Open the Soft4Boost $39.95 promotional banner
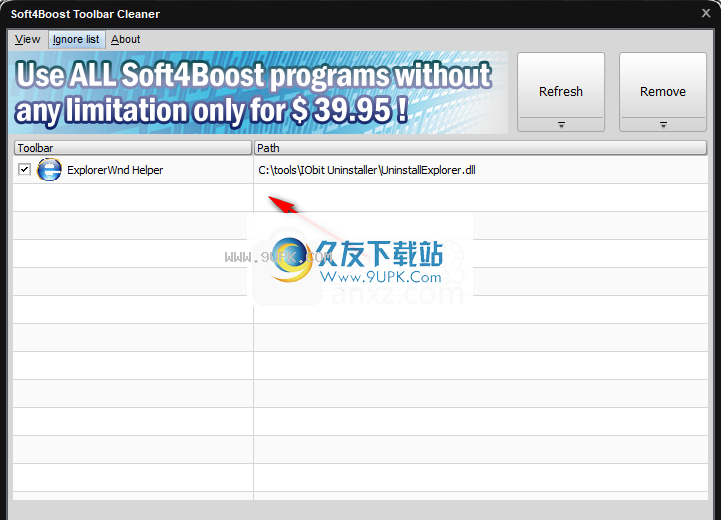Image resolution: width=721 pixels, height=520 pixels. 258,92
